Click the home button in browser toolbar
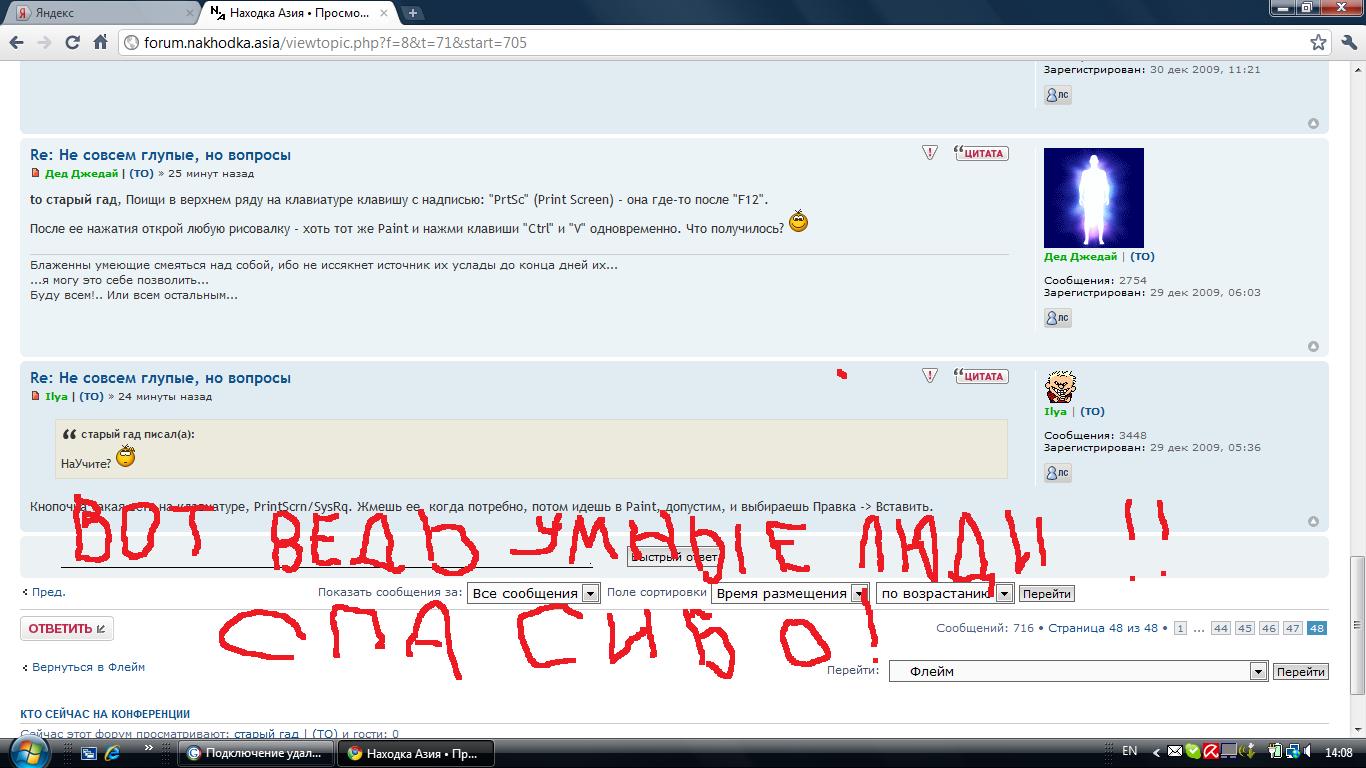The width and height of the screenshot is (1366, 768). coord(100,42)
